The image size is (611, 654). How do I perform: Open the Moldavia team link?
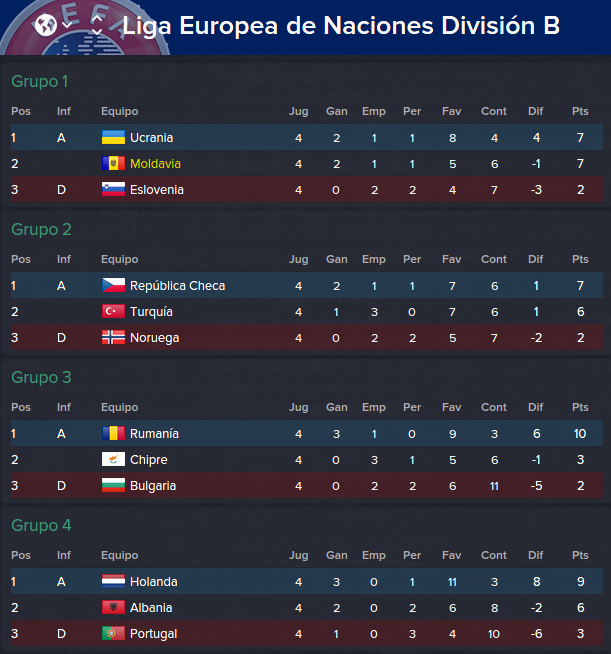(155, 164)
